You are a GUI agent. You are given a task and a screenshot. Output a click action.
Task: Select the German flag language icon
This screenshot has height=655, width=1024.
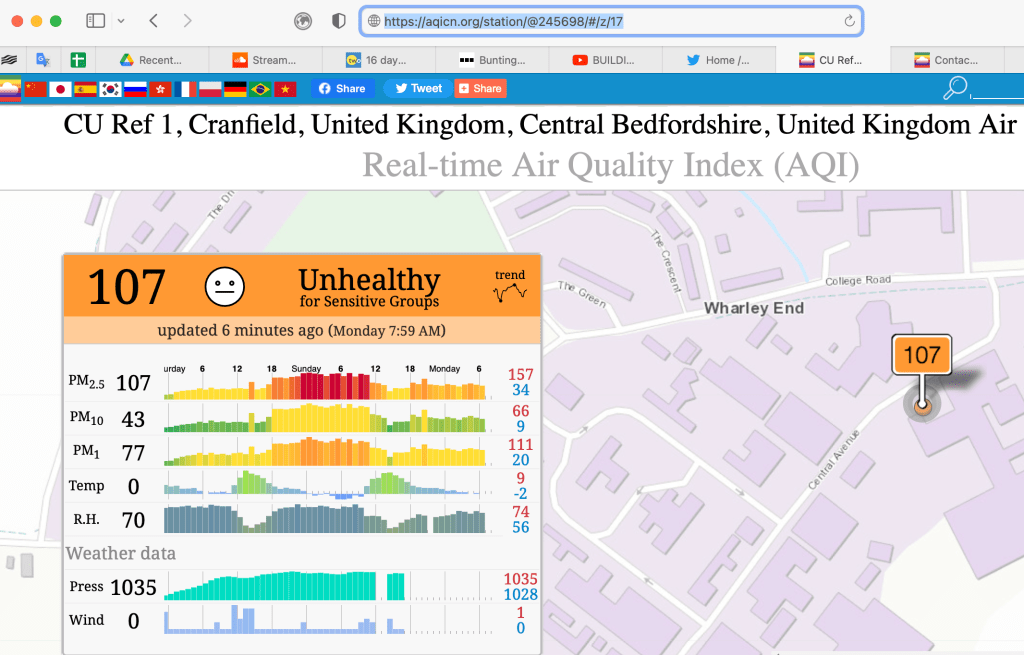click(x=235, y=89)
